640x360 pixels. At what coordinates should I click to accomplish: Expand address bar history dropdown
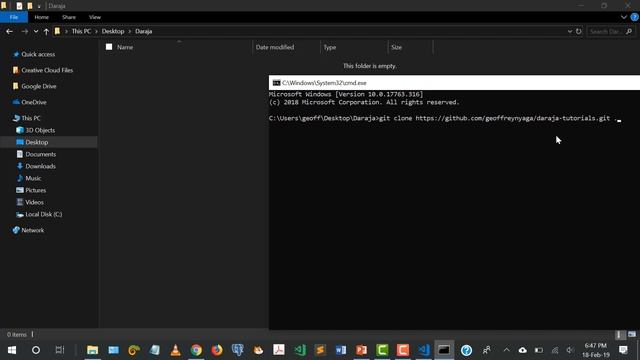(570, 31)
